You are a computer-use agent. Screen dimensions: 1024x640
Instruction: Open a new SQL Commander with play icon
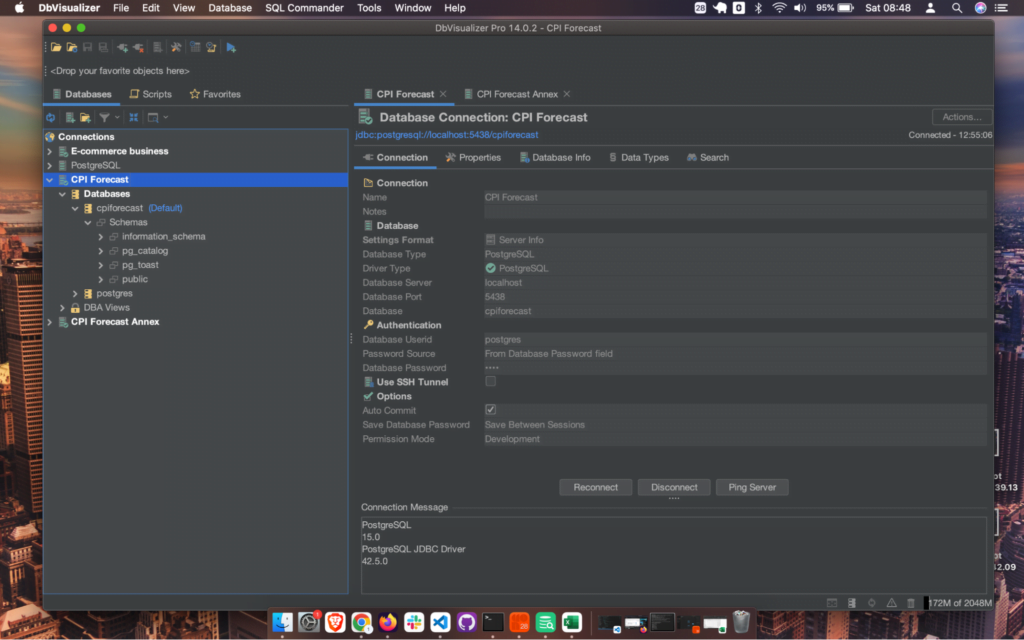231,47
